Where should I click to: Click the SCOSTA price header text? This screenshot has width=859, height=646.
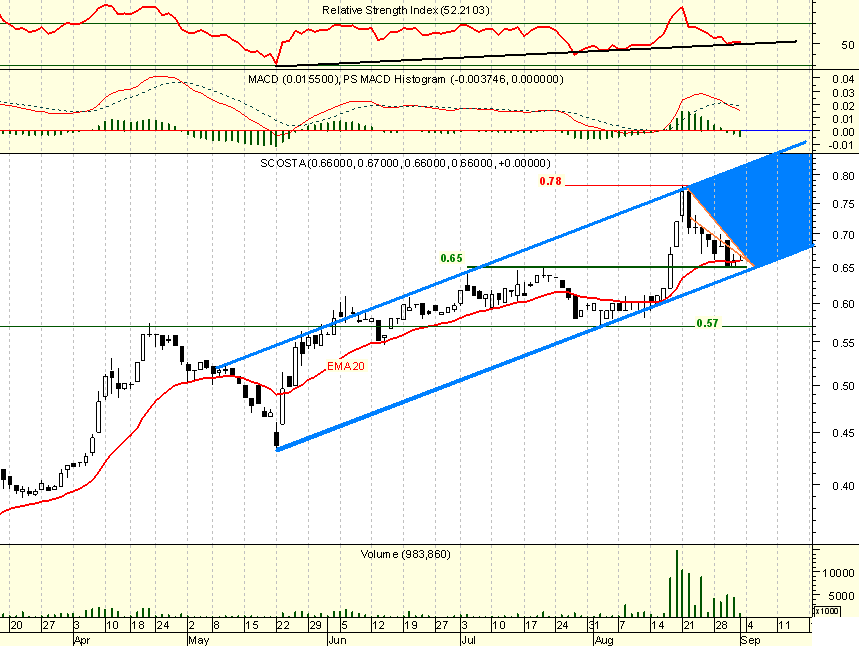click(405, 163)
